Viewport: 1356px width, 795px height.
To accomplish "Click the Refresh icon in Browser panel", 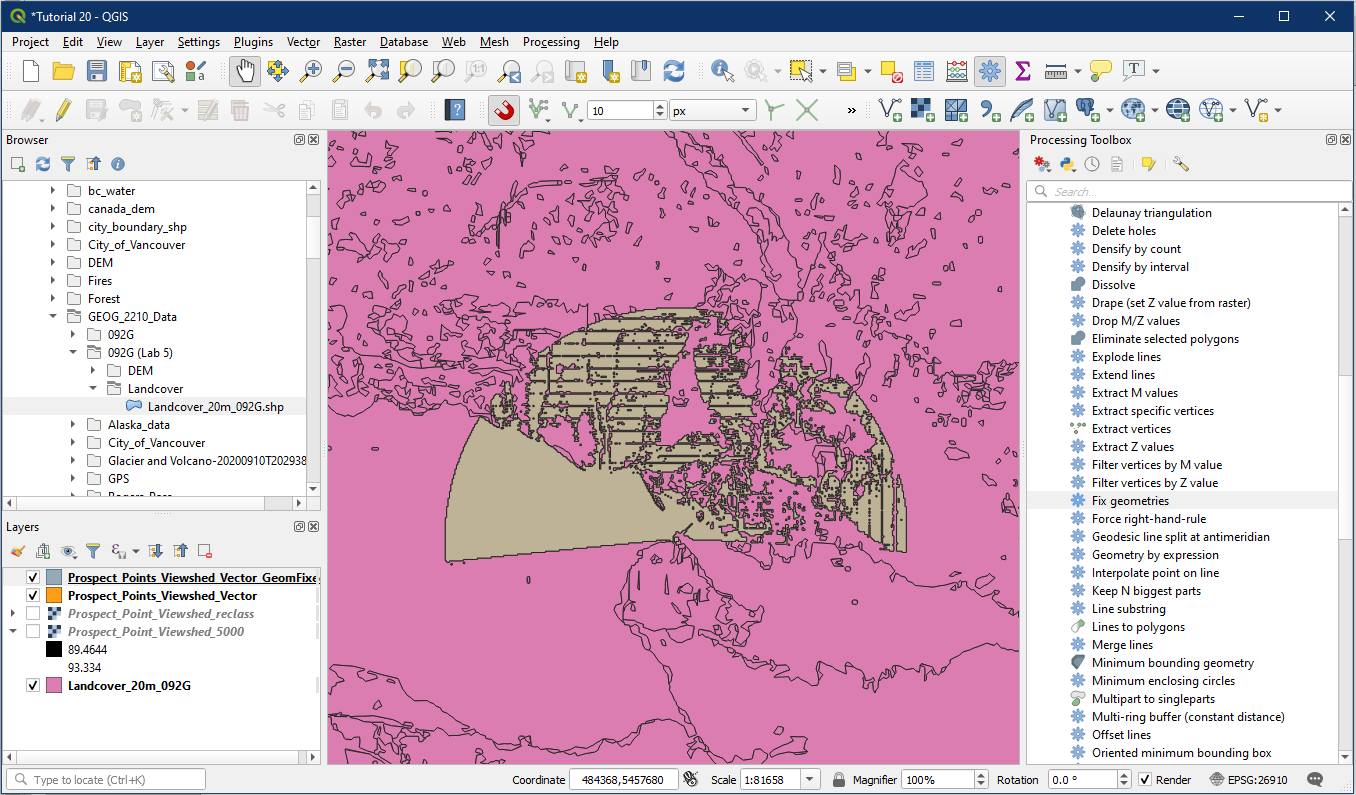I will pyautogui.click(x=43, y=164).
